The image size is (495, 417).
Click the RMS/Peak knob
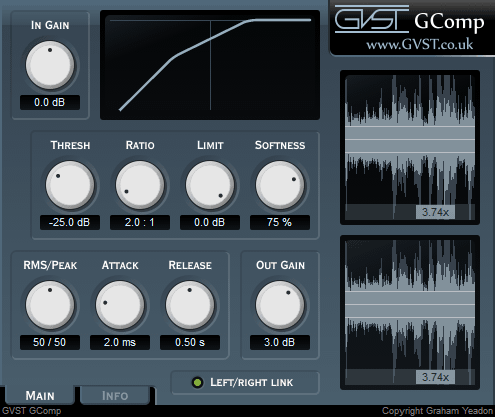pos(50,305)
